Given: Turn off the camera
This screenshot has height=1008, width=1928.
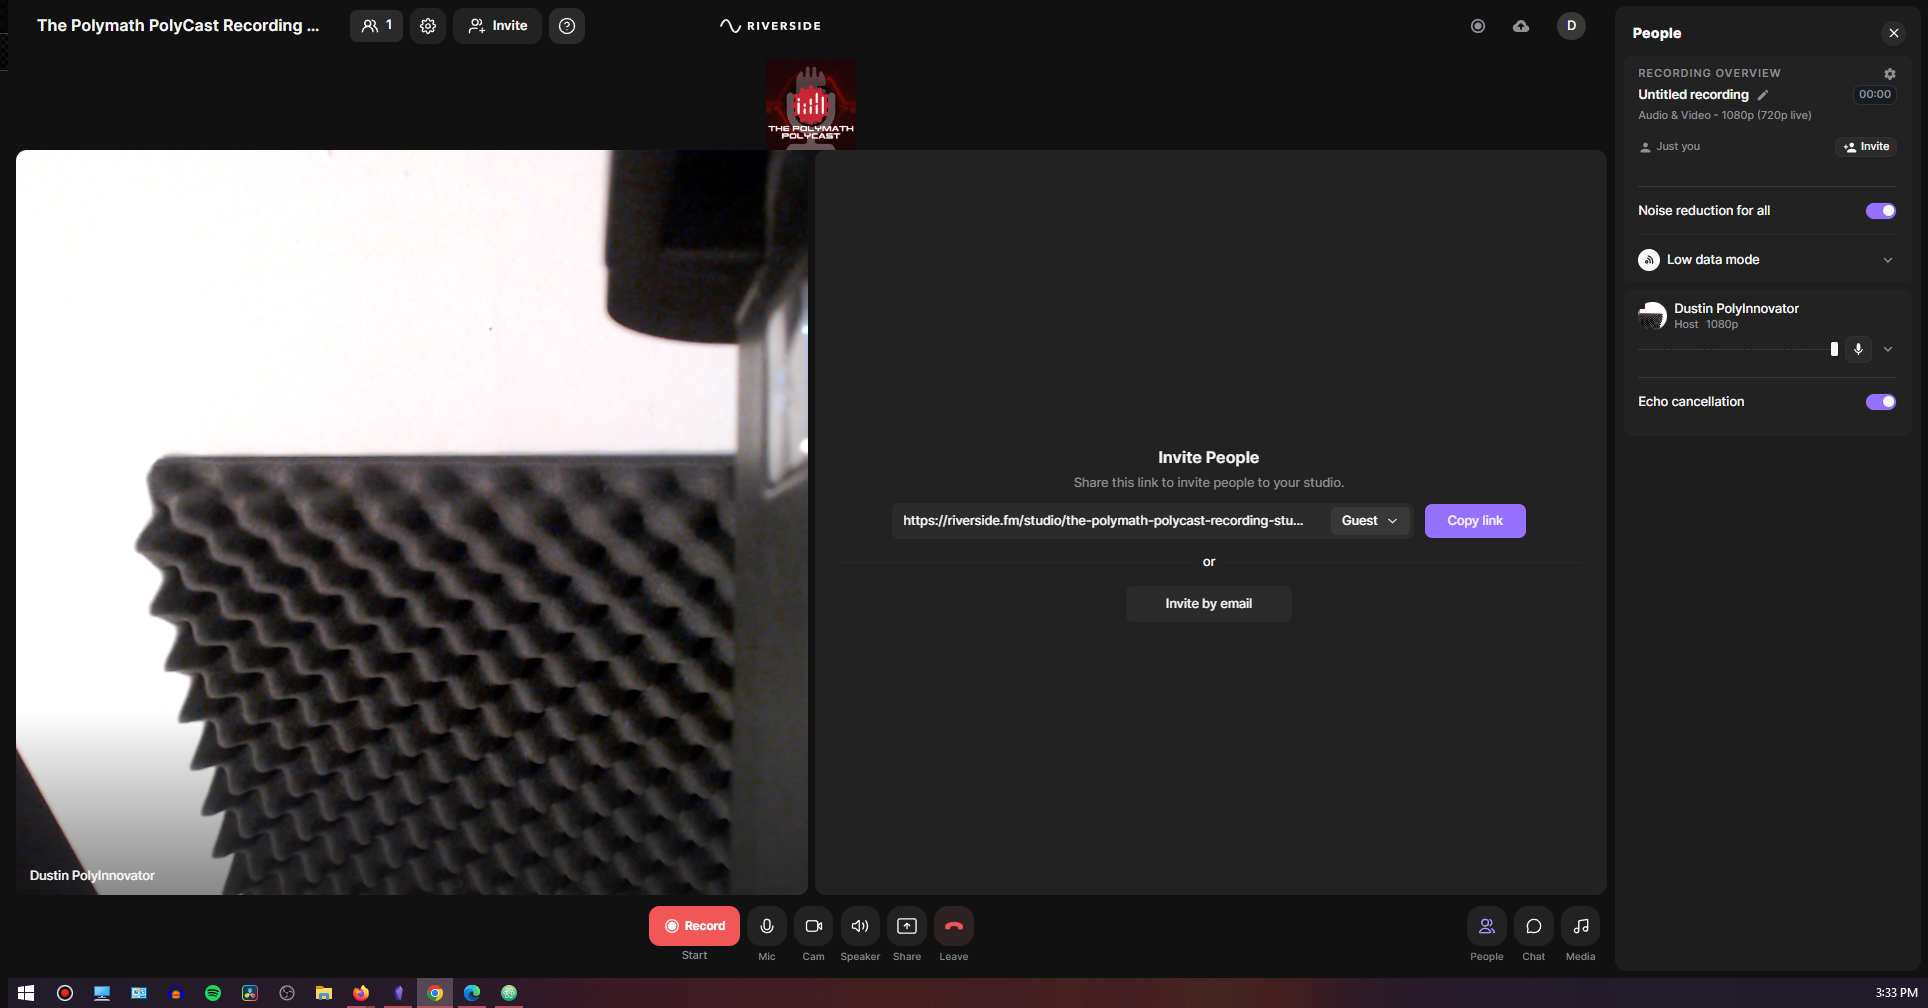Looking at the screenshot, I should [813, 926].
